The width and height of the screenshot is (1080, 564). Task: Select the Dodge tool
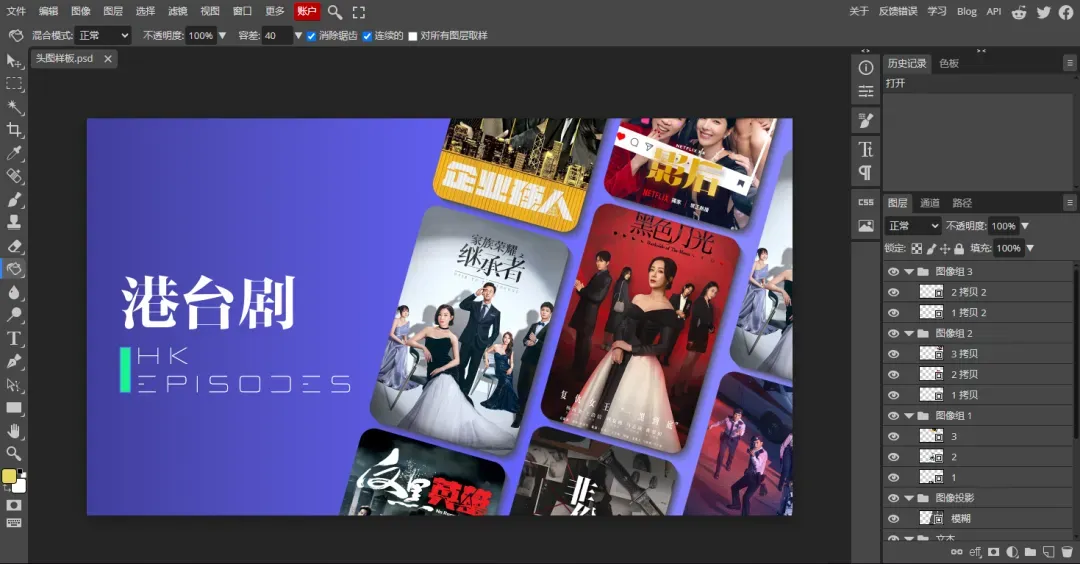click(x=14, y=315)
